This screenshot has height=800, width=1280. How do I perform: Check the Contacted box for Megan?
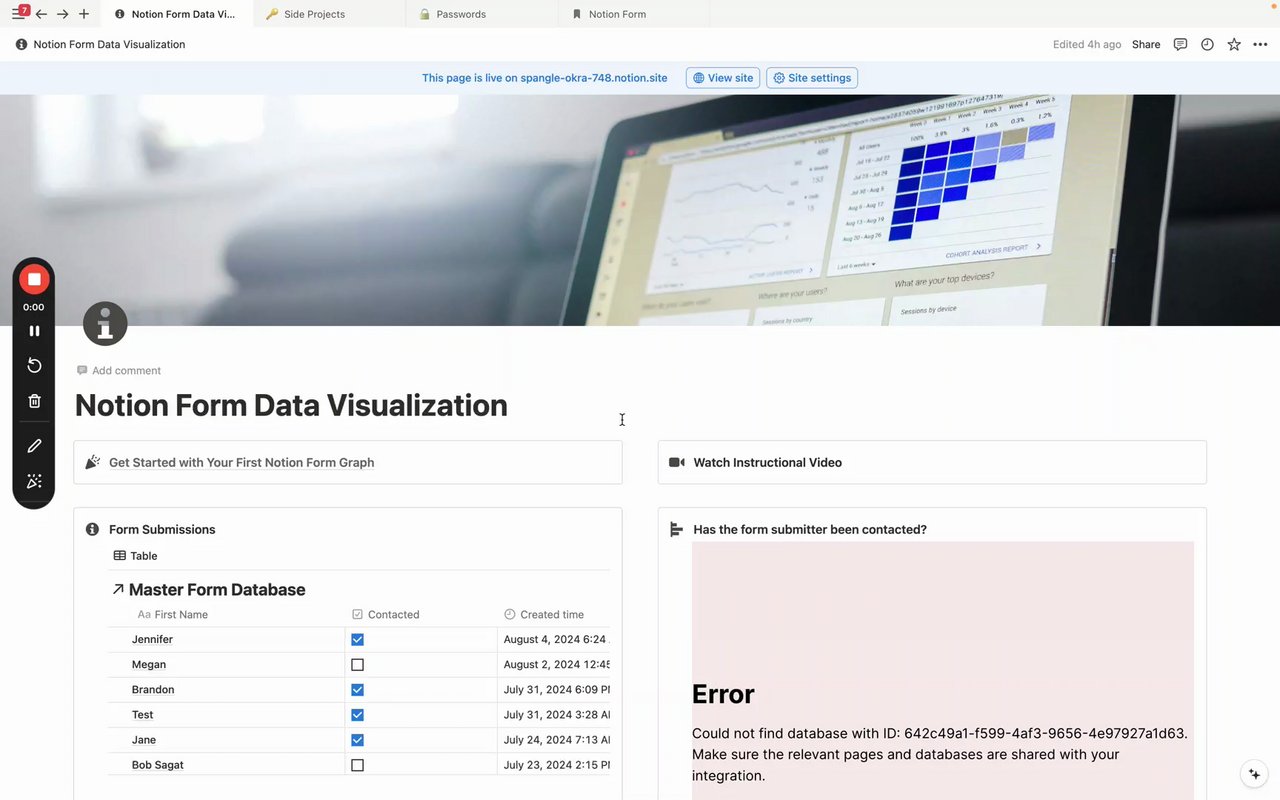[x=357, y=665]
